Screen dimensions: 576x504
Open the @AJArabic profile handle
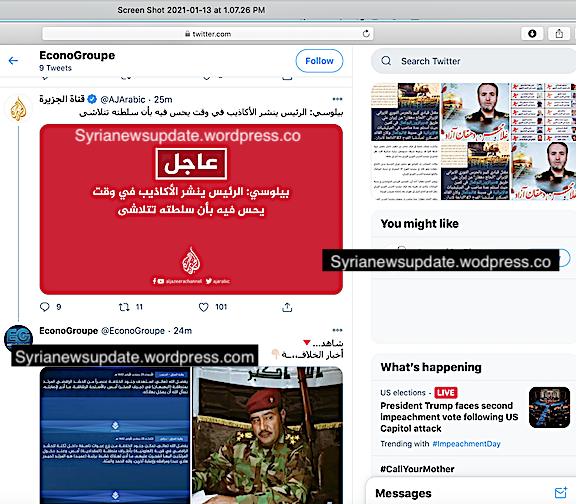click(x=123, y=100)
